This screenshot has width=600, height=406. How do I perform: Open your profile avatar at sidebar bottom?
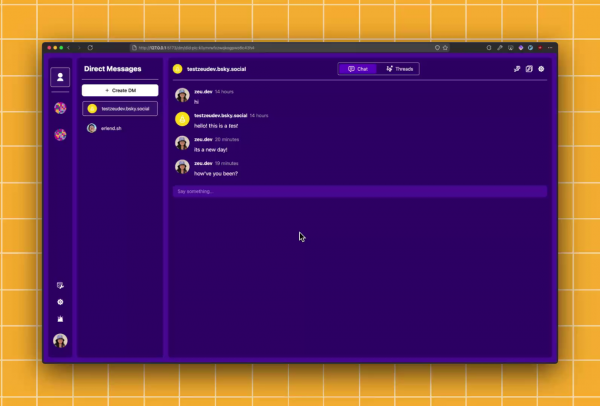(60, 341)
